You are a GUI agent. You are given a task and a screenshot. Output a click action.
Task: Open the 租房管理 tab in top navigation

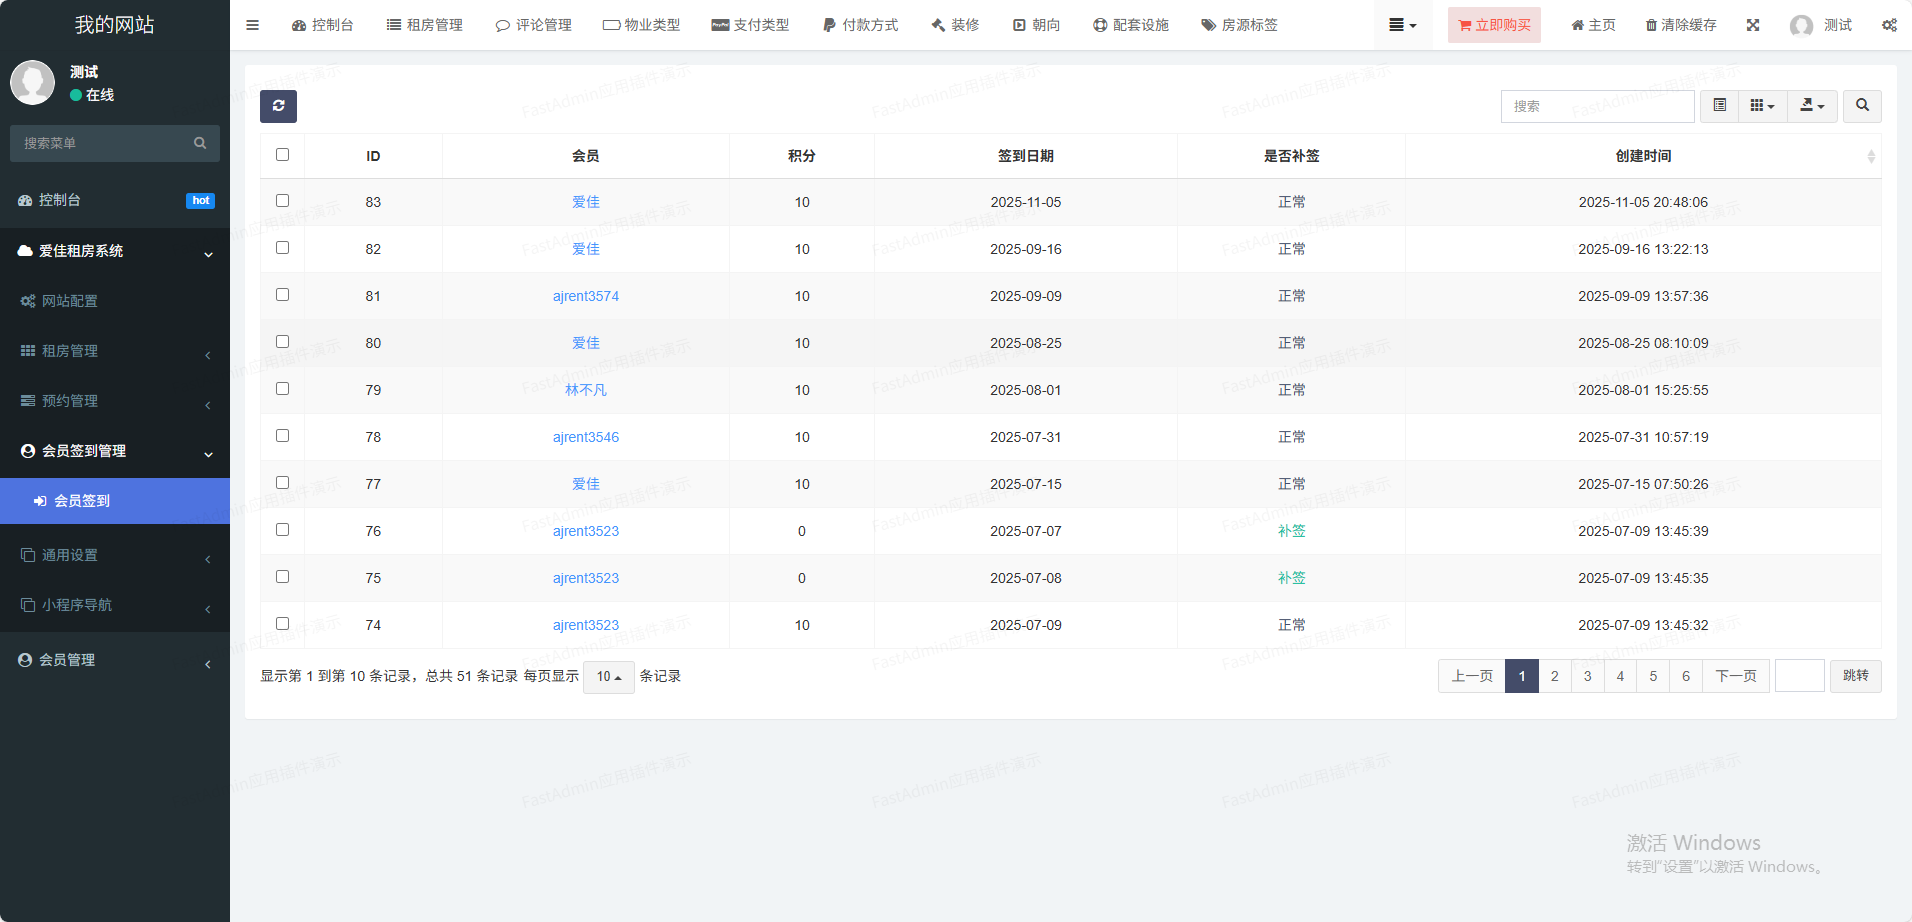coord(425,25)
